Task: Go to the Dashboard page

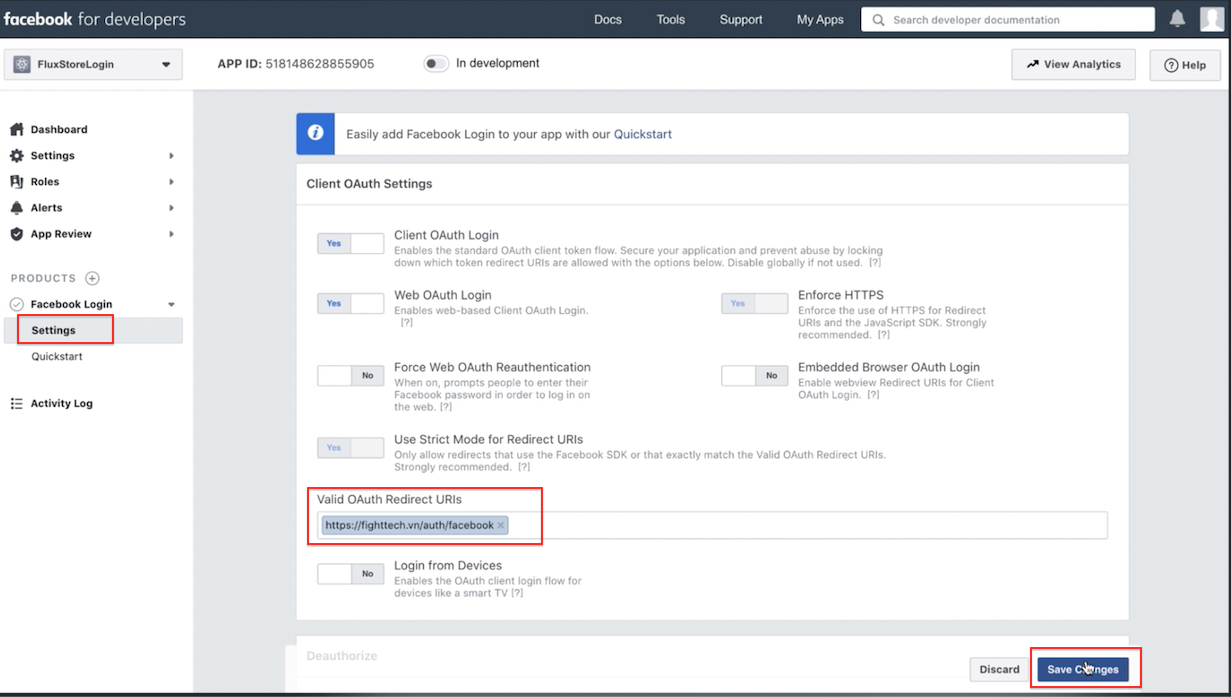Action: [x=59, y=129]
